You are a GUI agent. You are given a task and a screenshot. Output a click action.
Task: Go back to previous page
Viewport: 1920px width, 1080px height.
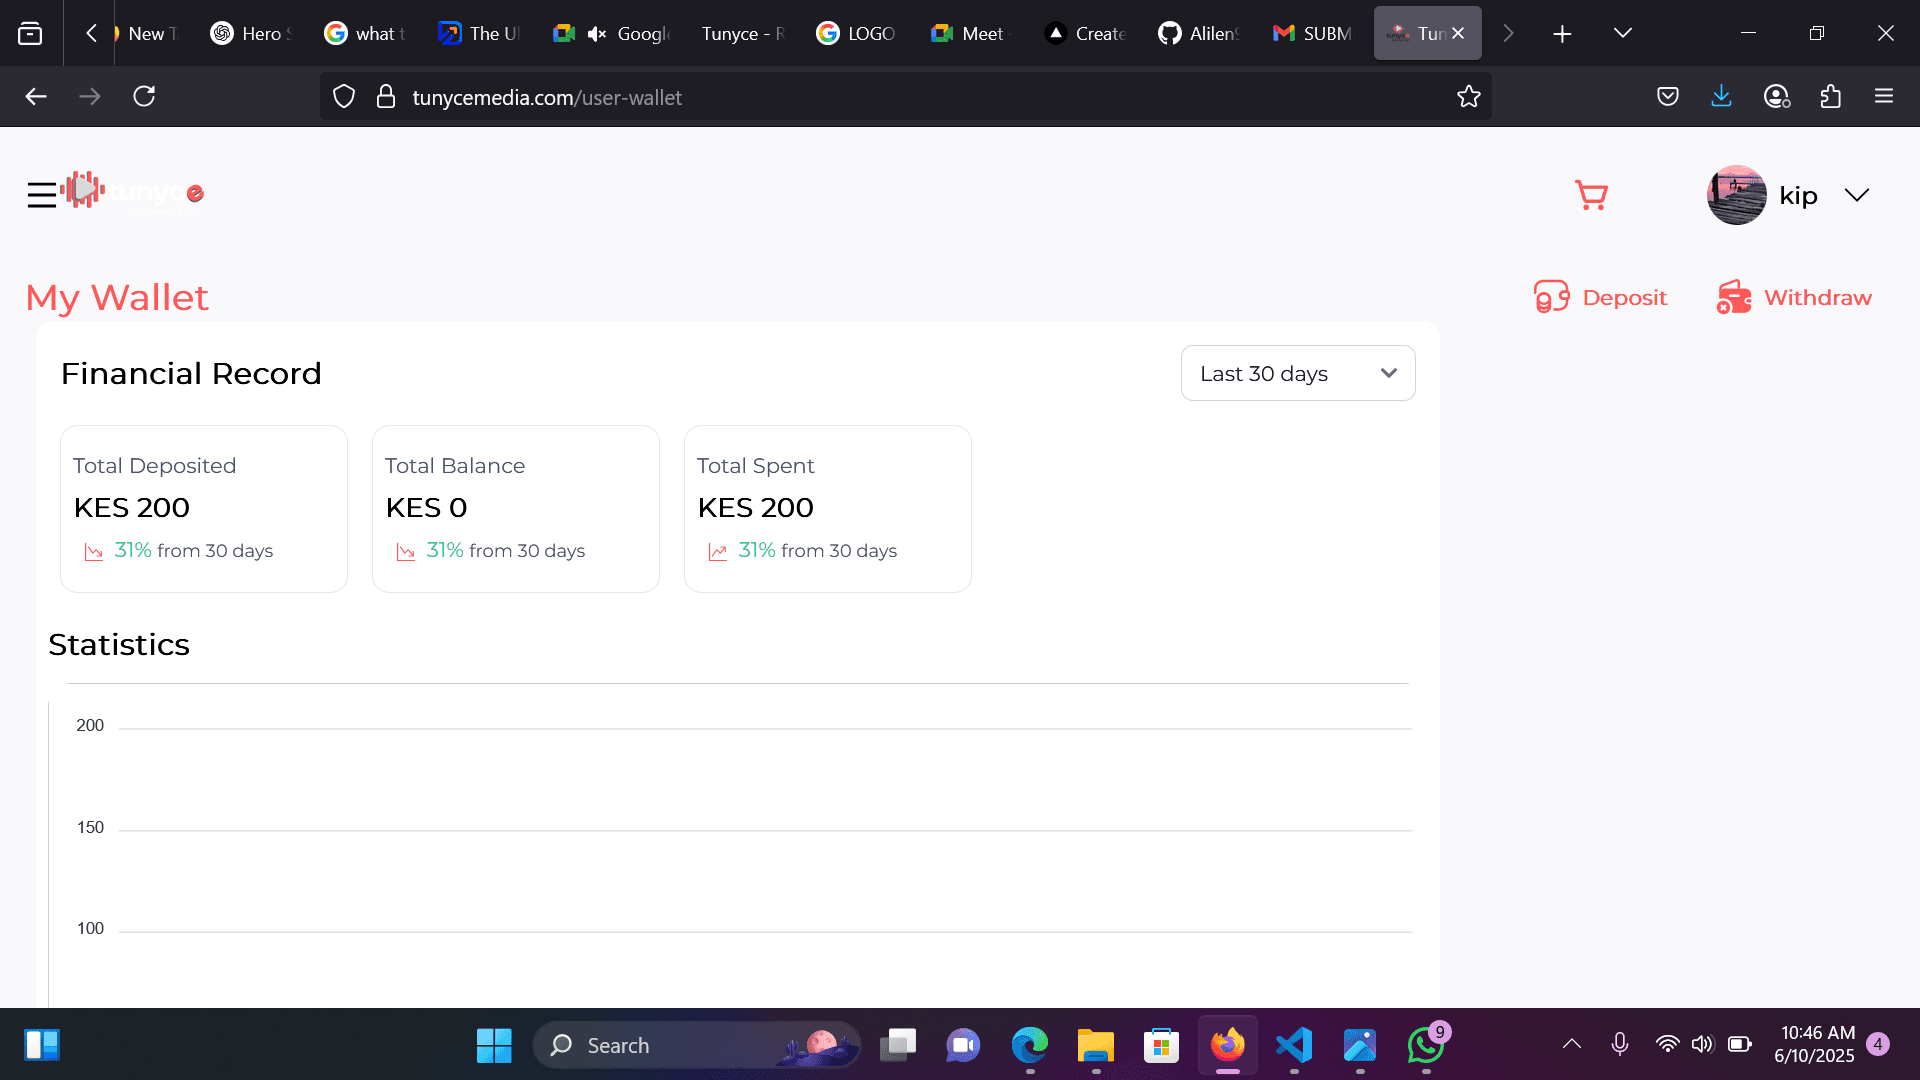click(x=36, y=97)
